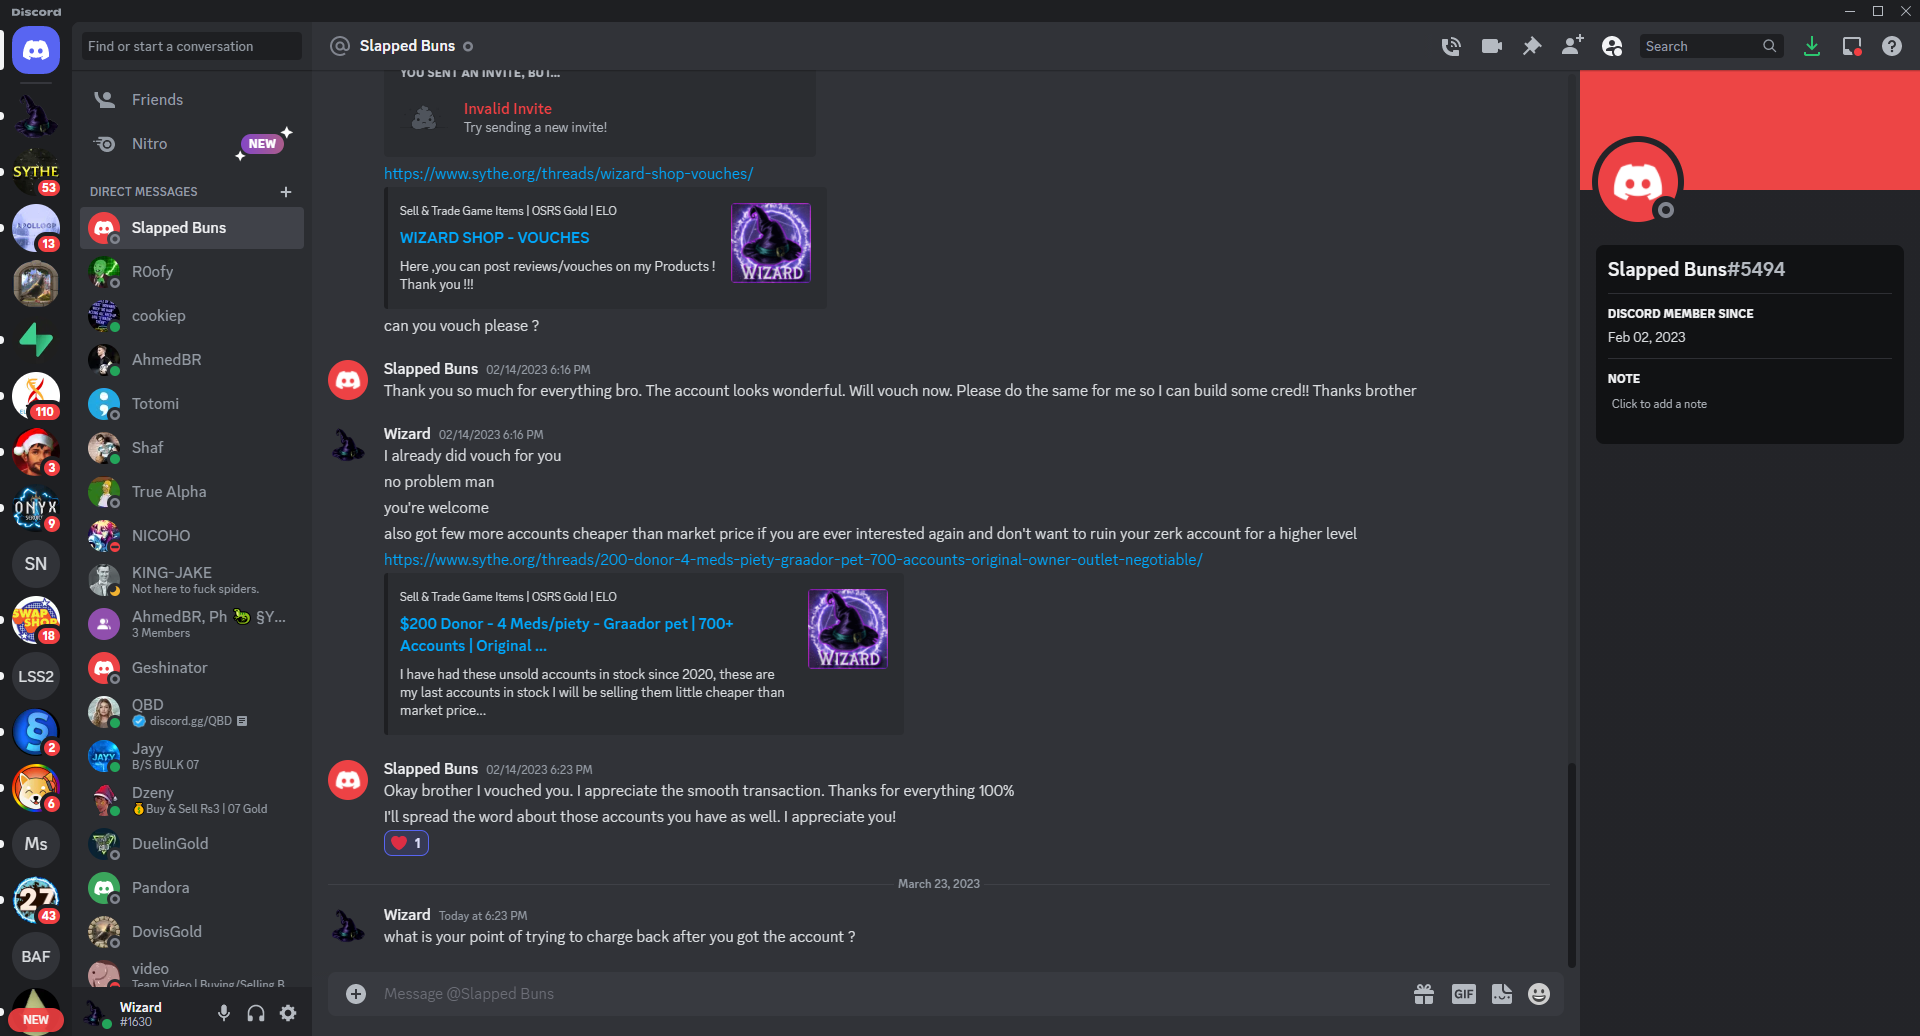Image resolution: width=1920 pixels, height=1036 pixels.
Task: Open pinned messages
Action: [1531, 46]
